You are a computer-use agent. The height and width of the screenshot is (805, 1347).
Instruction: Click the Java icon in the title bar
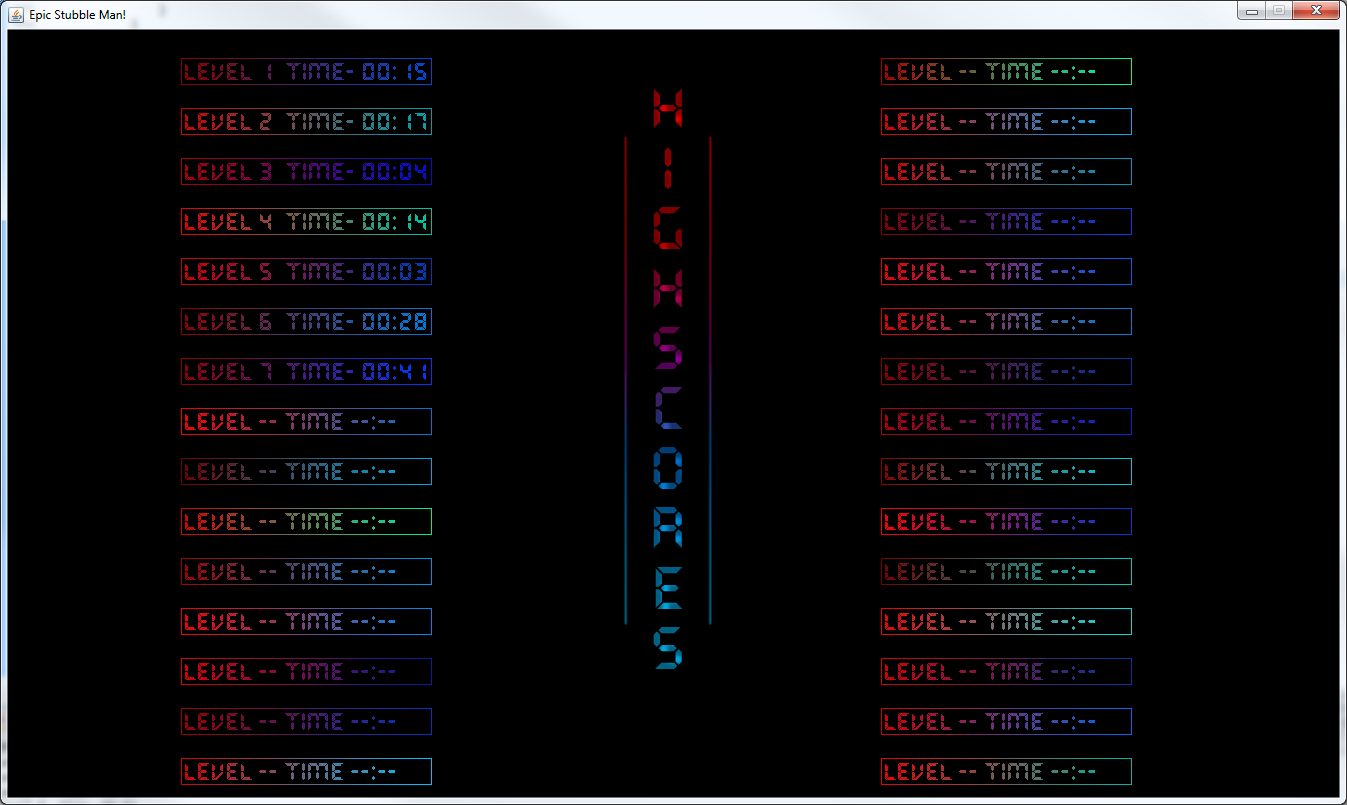pyautogui.click(x=16, y=13)
